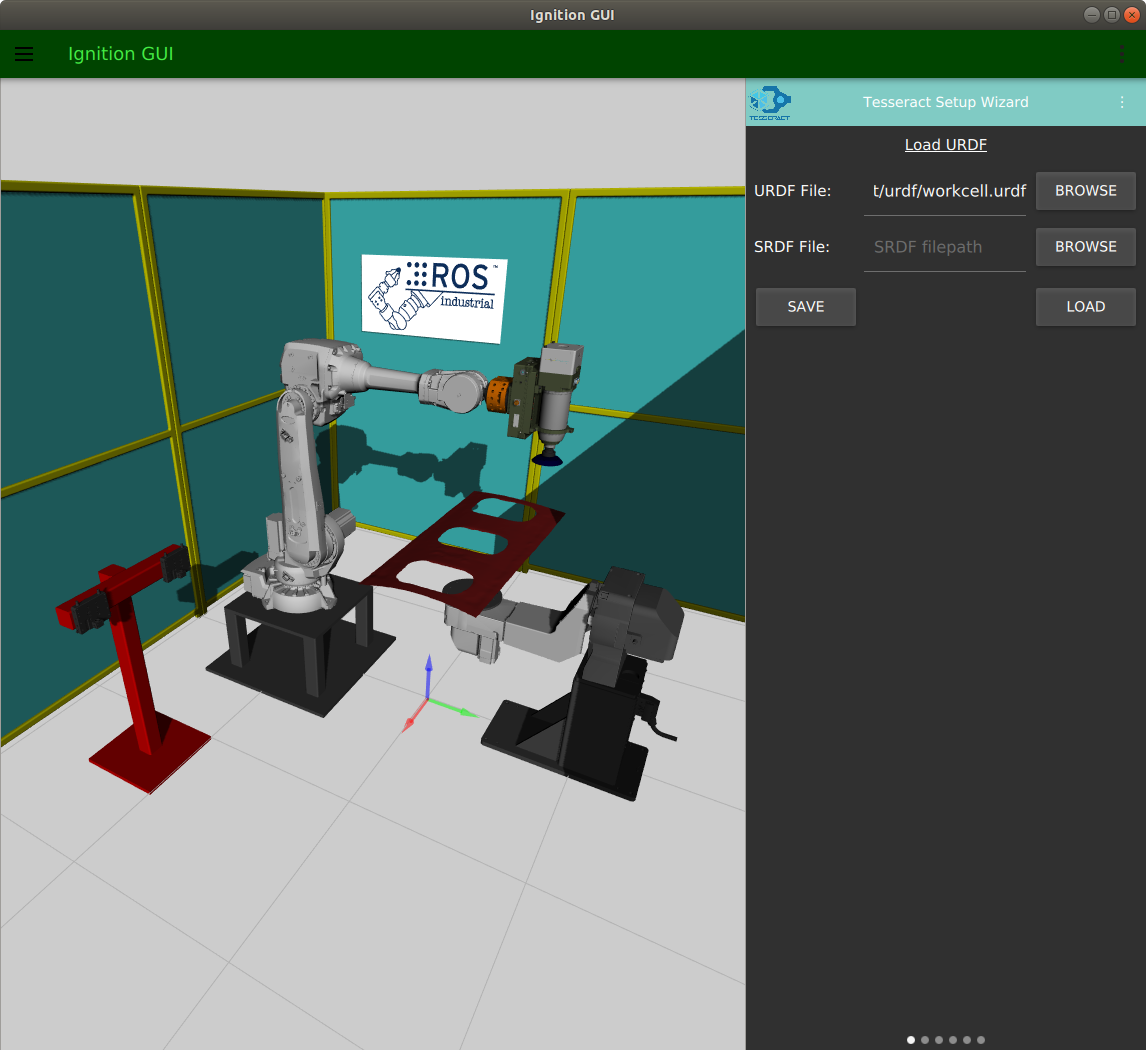The height and width of the screenshot is (1050, 1146).
Task: Maximize the Ignition GUI window
Action: coord(1111,14)
